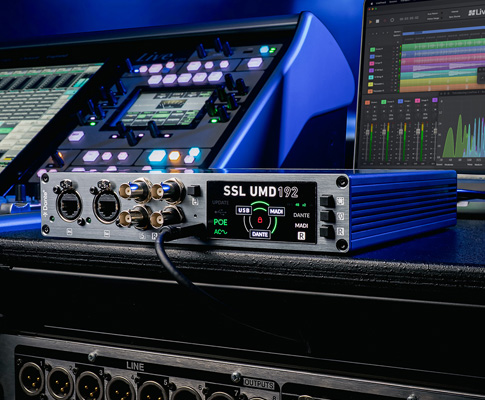Click the yellow audio clip in the timeline
485x400 pixels.
point(438,81)
